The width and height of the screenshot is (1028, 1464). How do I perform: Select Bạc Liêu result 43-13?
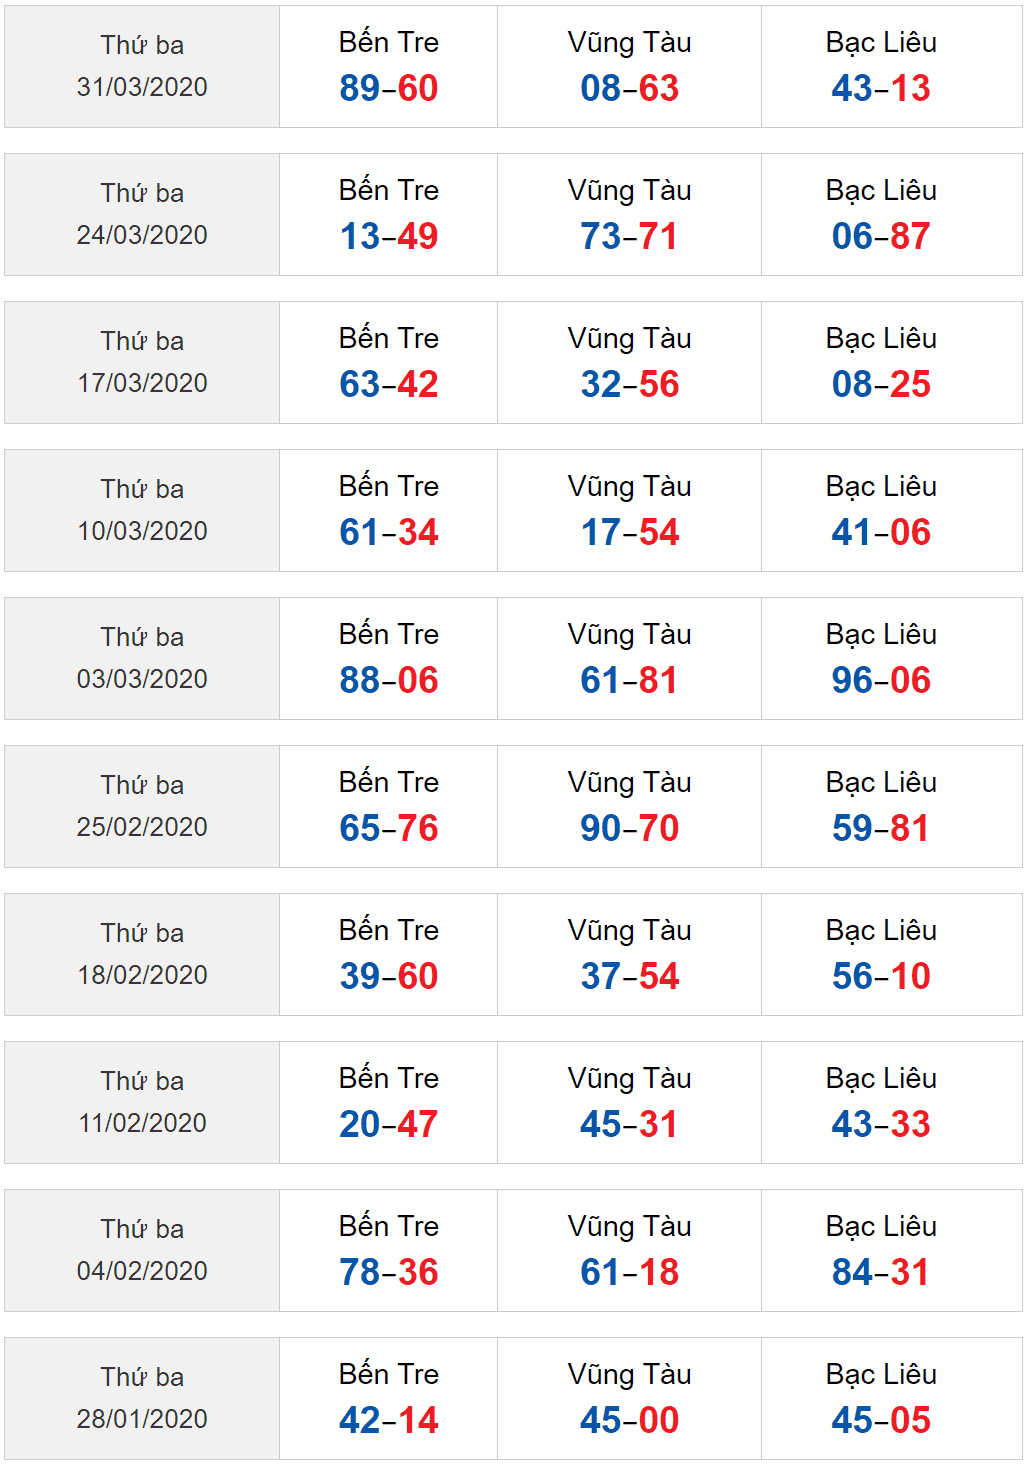[x=881, y=88]
